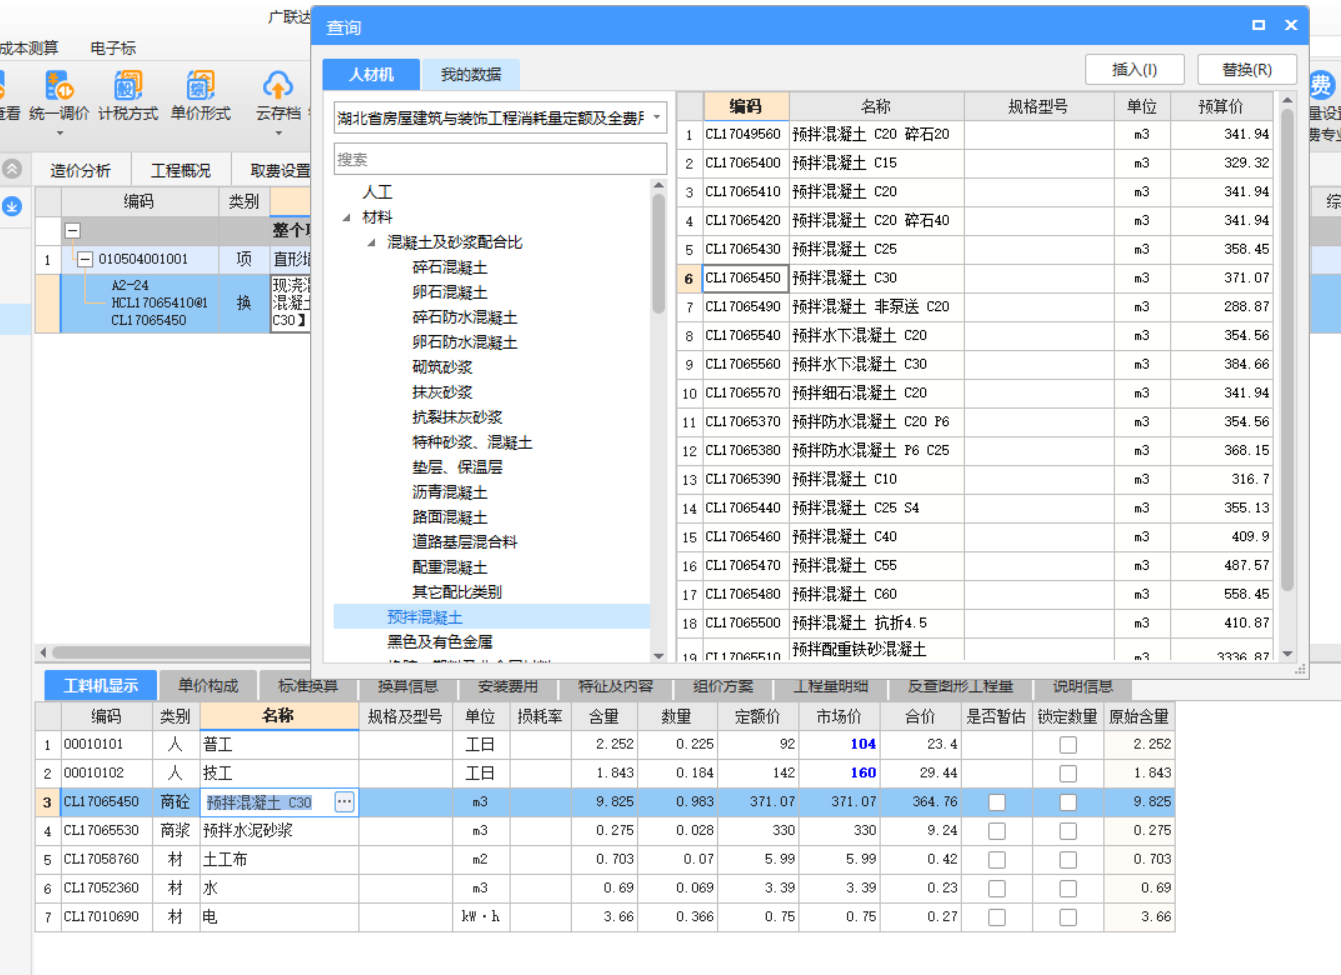Toggle 是否暂估 for CL17065450 row

pyautogui.click(x=997, y=802)
